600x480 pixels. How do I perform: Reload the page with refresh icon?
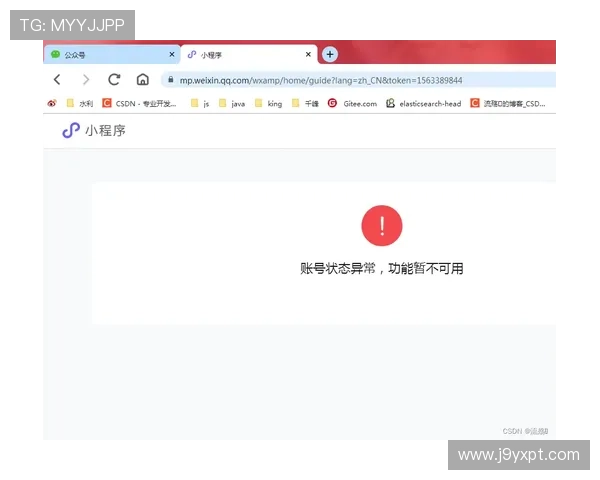point(114,80)
